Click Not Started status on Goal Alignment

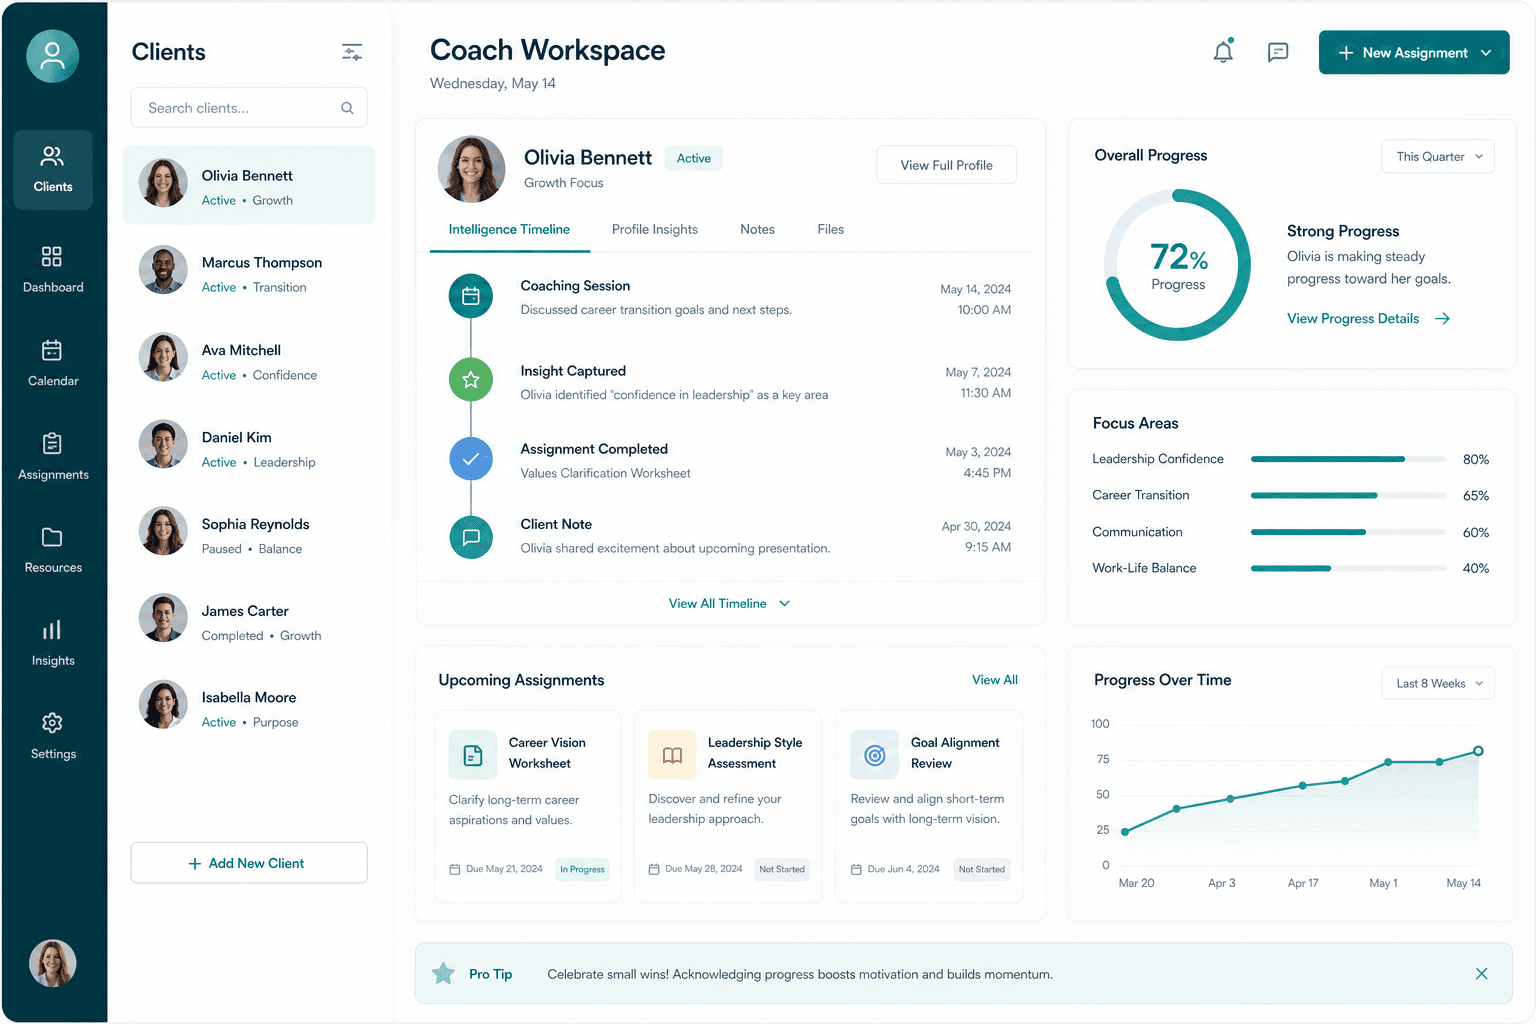click(982, 870)
